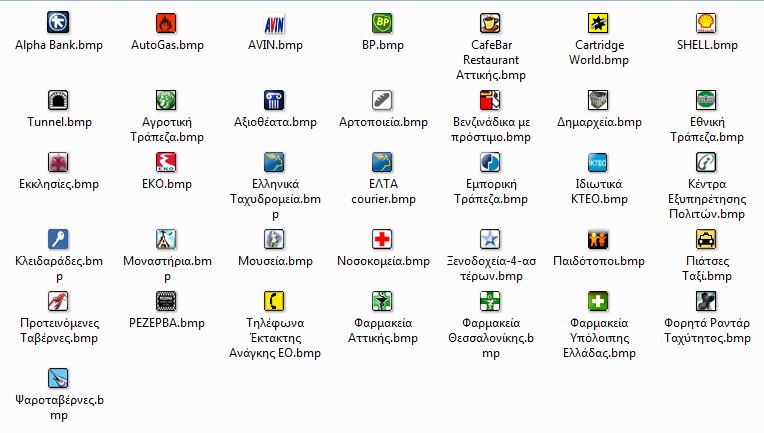
Task: Click the 'Εμπορική Τράπεζα.bmp' file name
Action: click(x=491, y=191)
